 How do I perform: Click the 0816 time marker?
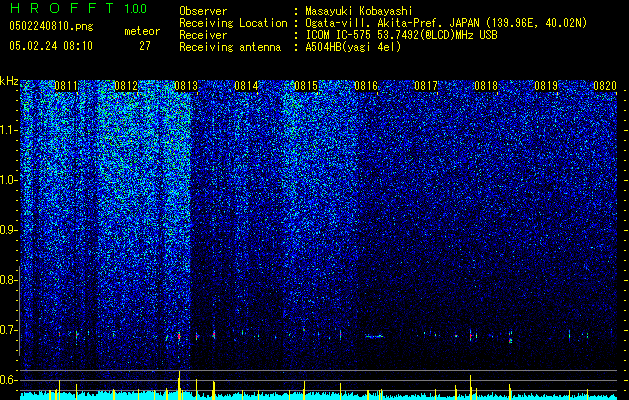pos(366,86)
